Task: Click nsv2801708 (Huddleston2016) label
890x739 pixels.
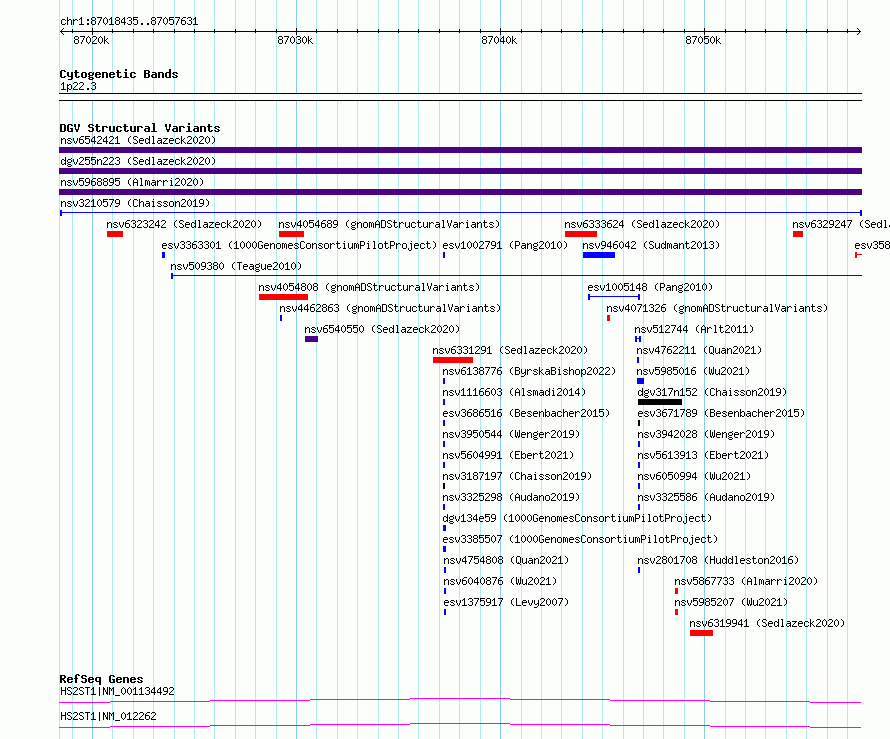Action: (718, 560)
